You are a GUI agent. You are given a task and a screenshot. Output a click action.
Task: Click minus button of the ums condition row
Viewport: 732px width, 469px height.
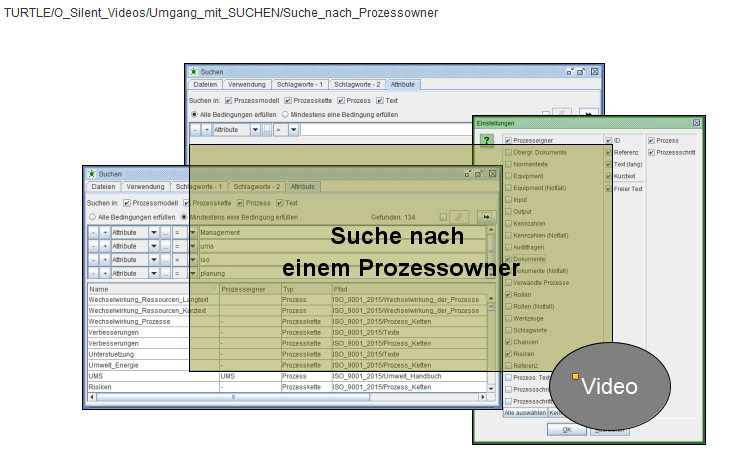(93, 246)
